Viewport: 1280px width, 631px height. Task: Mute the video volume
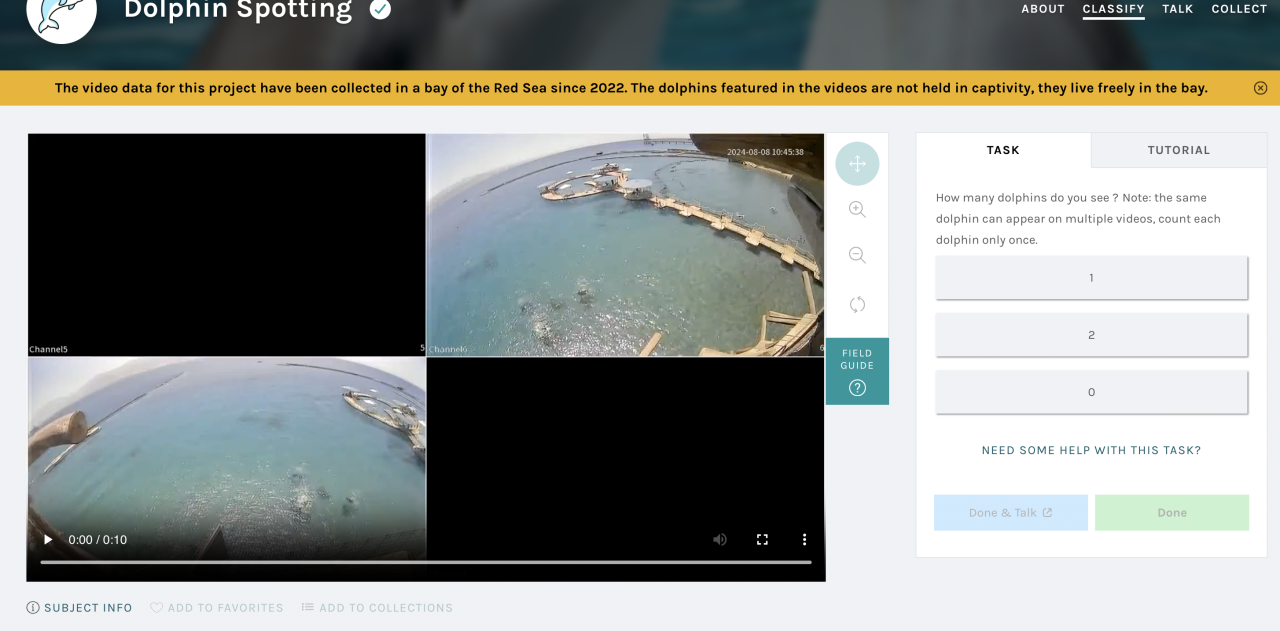[x=720, y=540]
